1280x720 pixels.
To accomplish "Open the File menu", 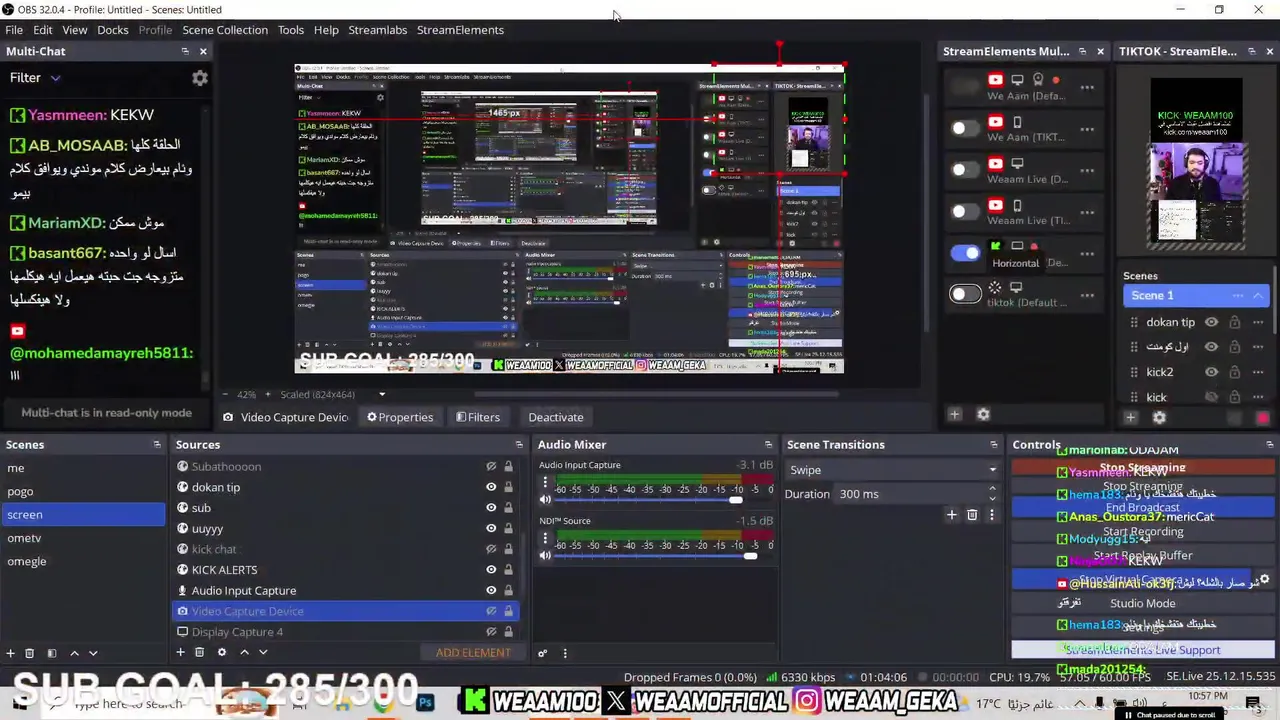I will pos(14,30).
